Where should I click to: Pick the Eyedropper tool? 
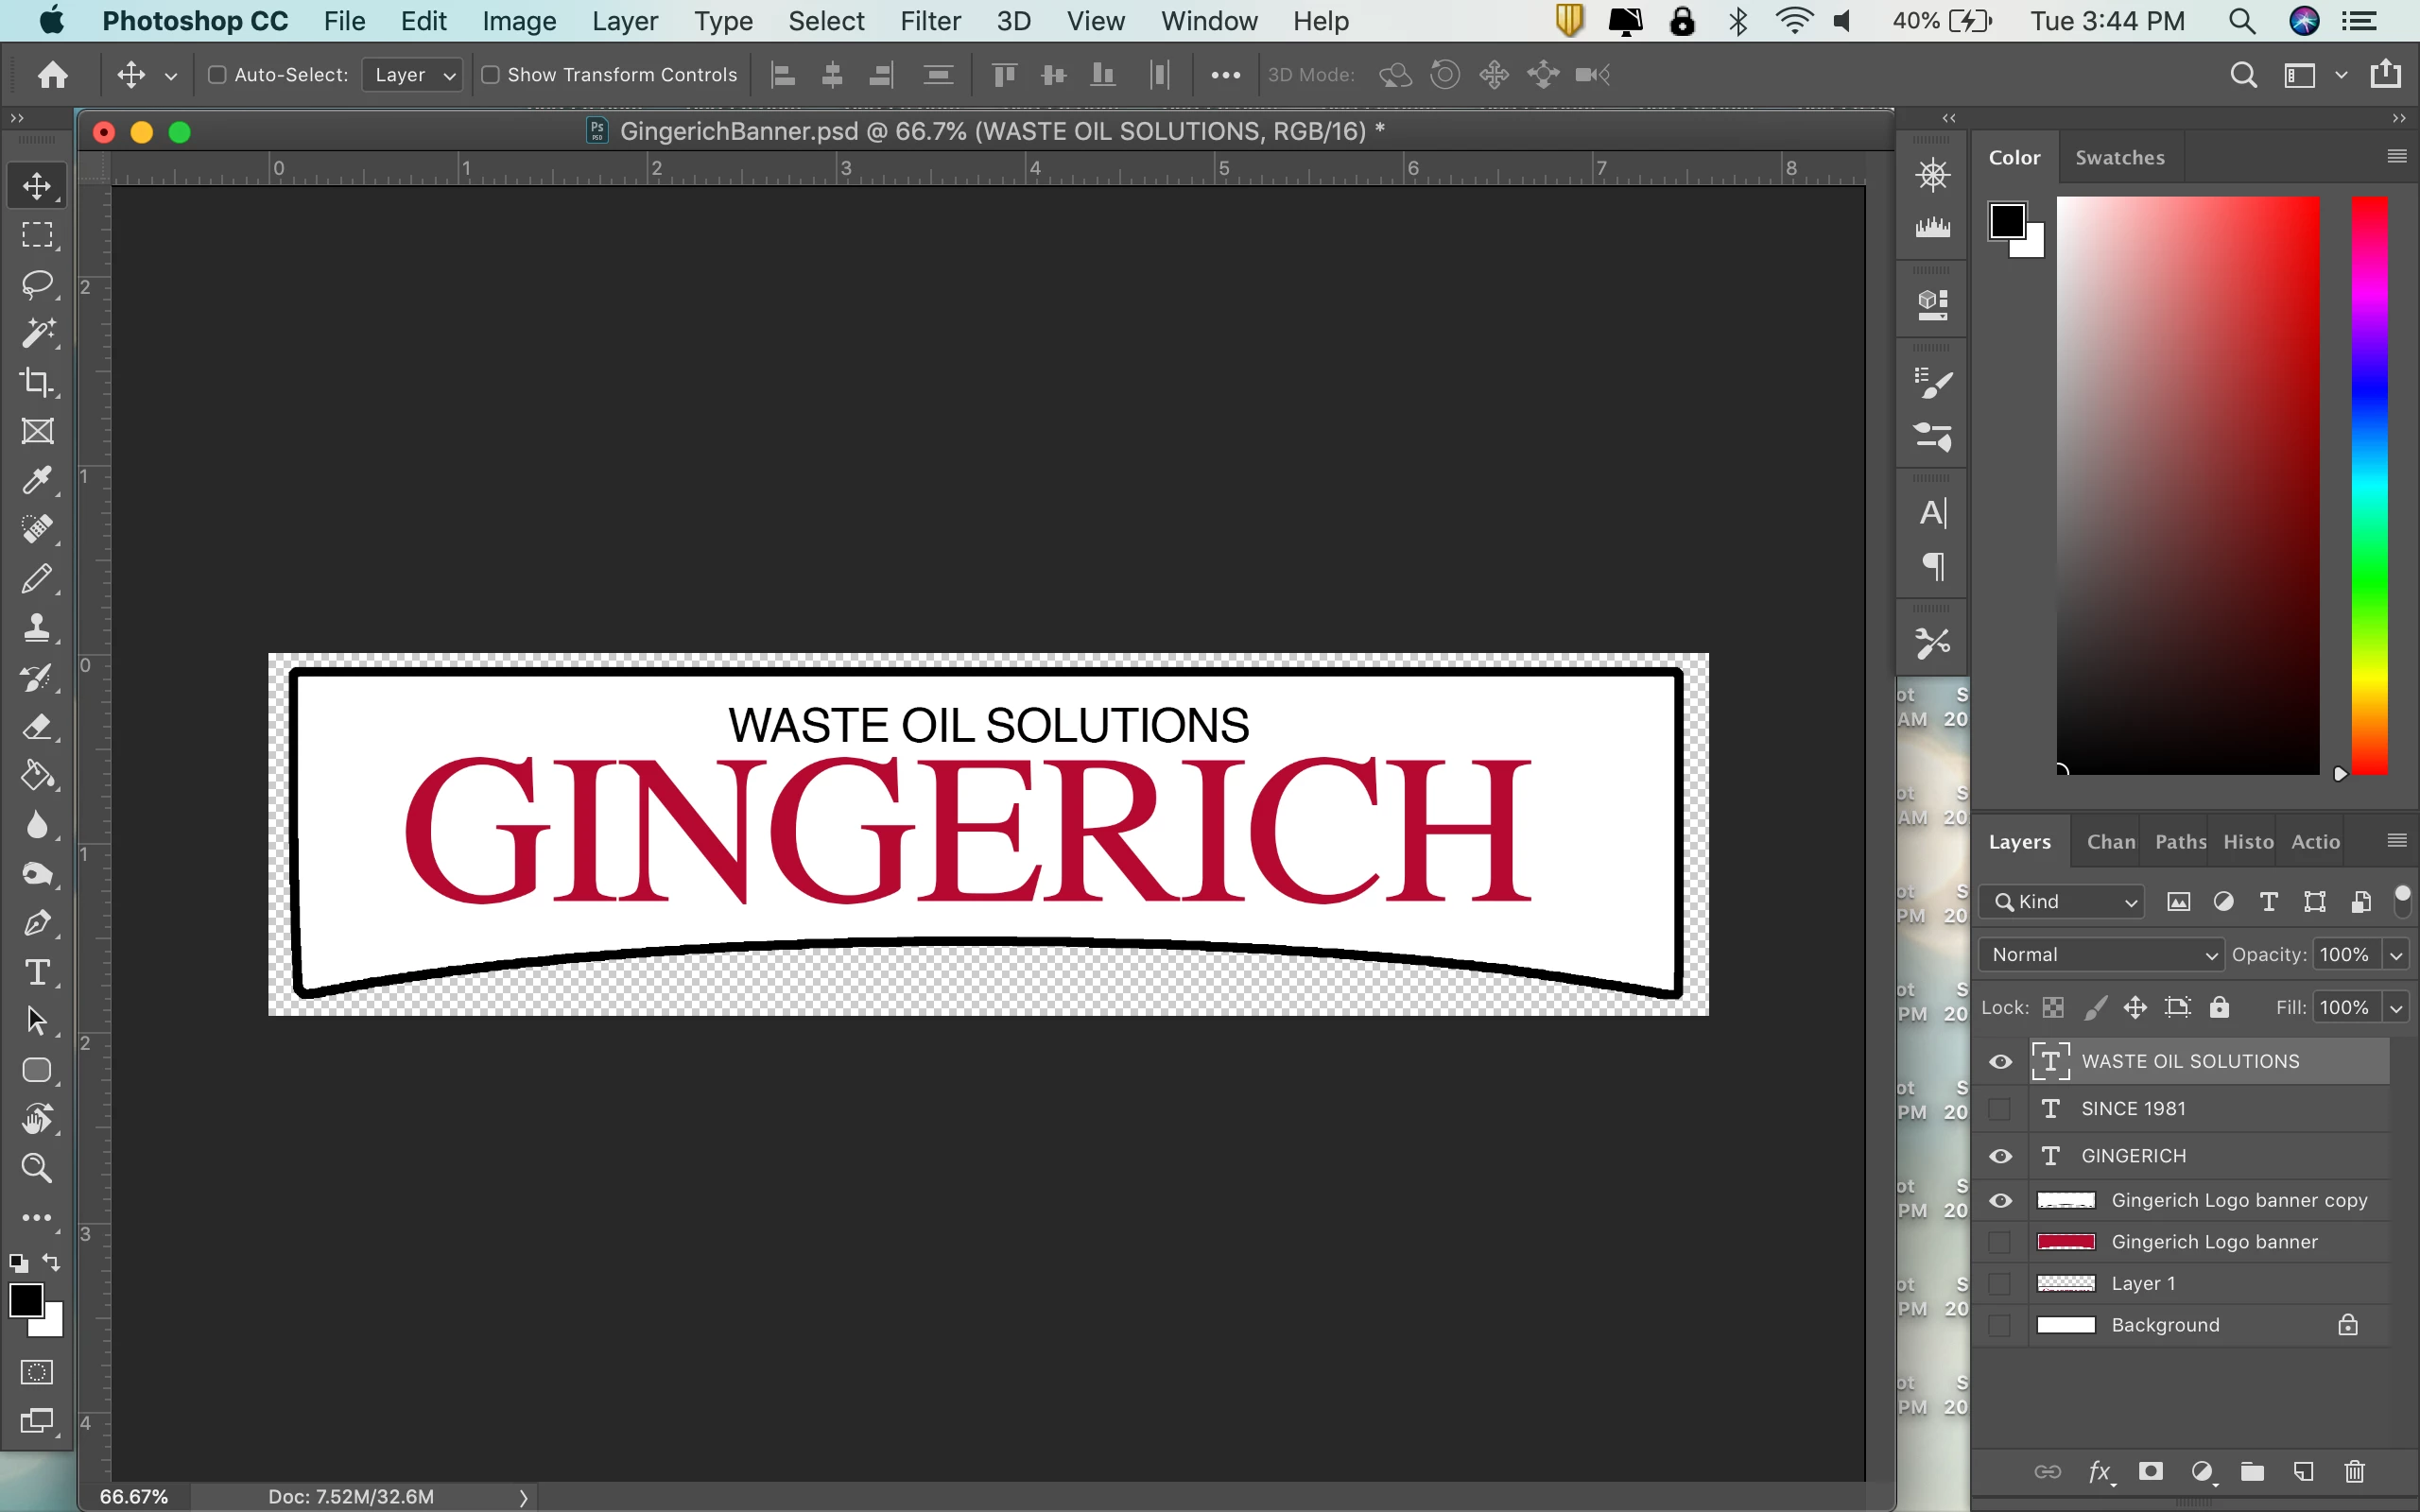tap(37, 481)
